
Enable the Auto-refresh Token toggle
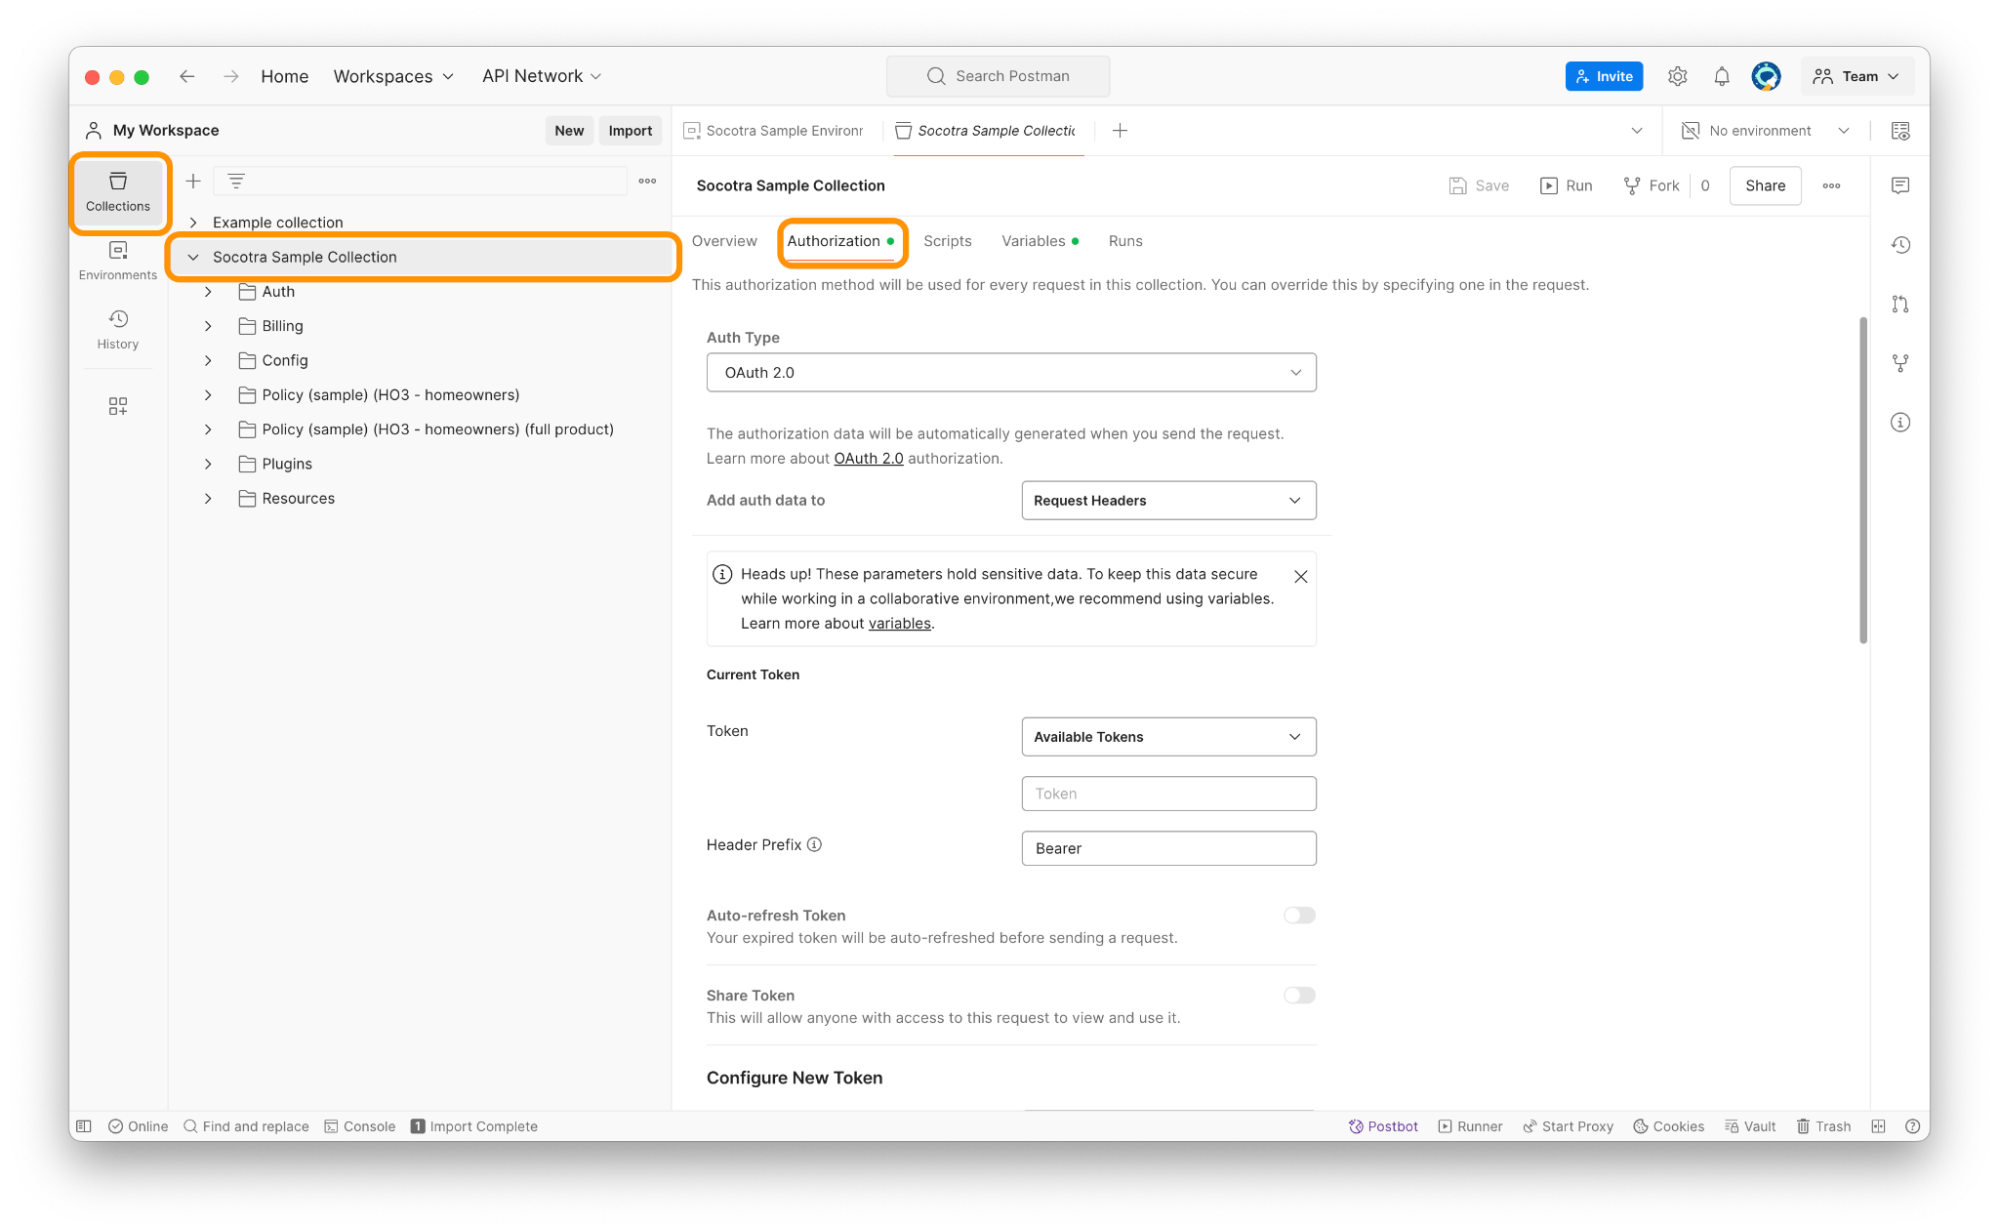[1299, 915]
